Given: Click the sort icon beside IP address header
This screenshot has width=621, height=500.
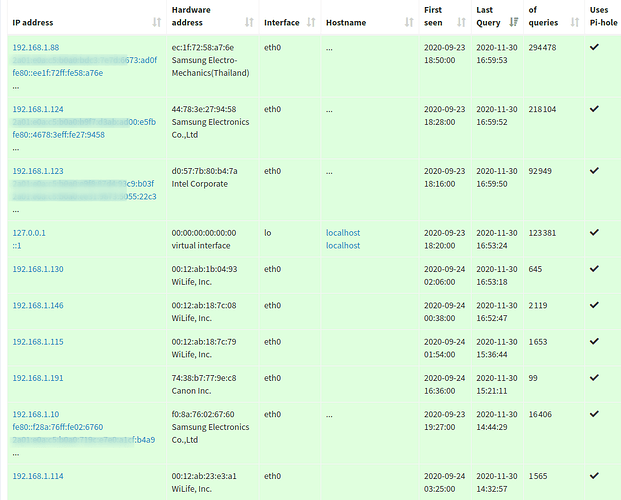Looking at the screenshot, I should point(156,22).
